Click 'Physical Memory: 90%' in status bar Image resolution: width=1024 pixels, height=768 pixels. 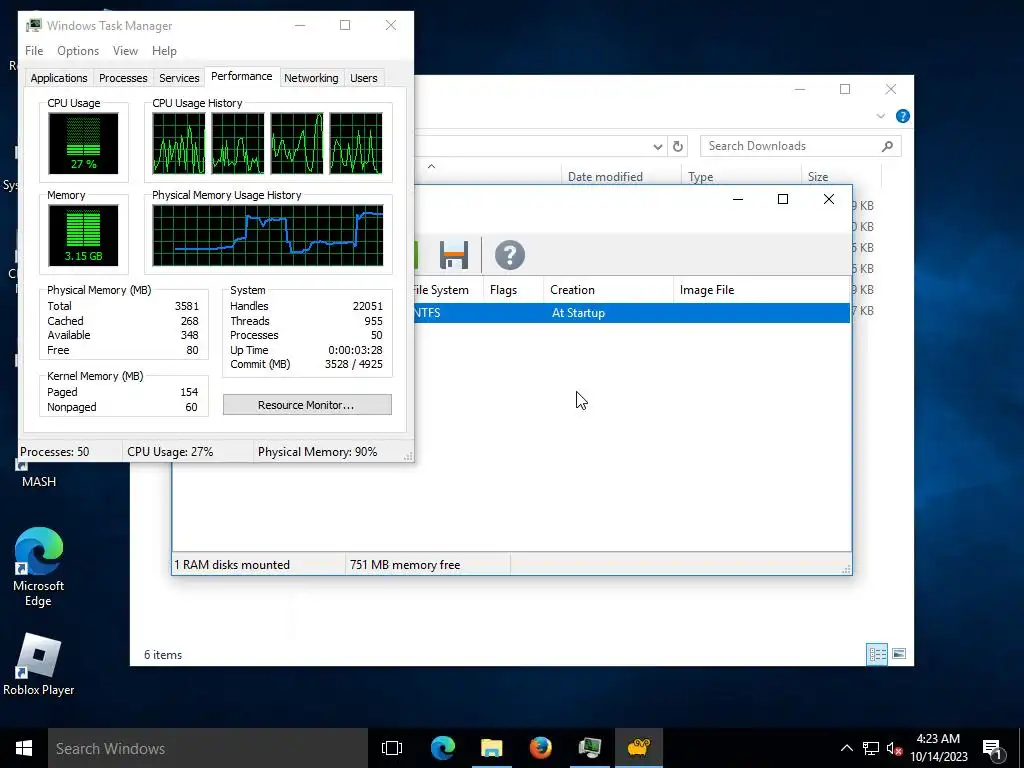(x=317, y=452)
